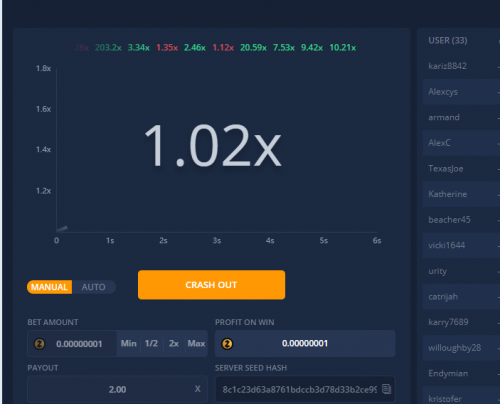
Task: Open the 20.59x crash history result
Action: point(253,48)
